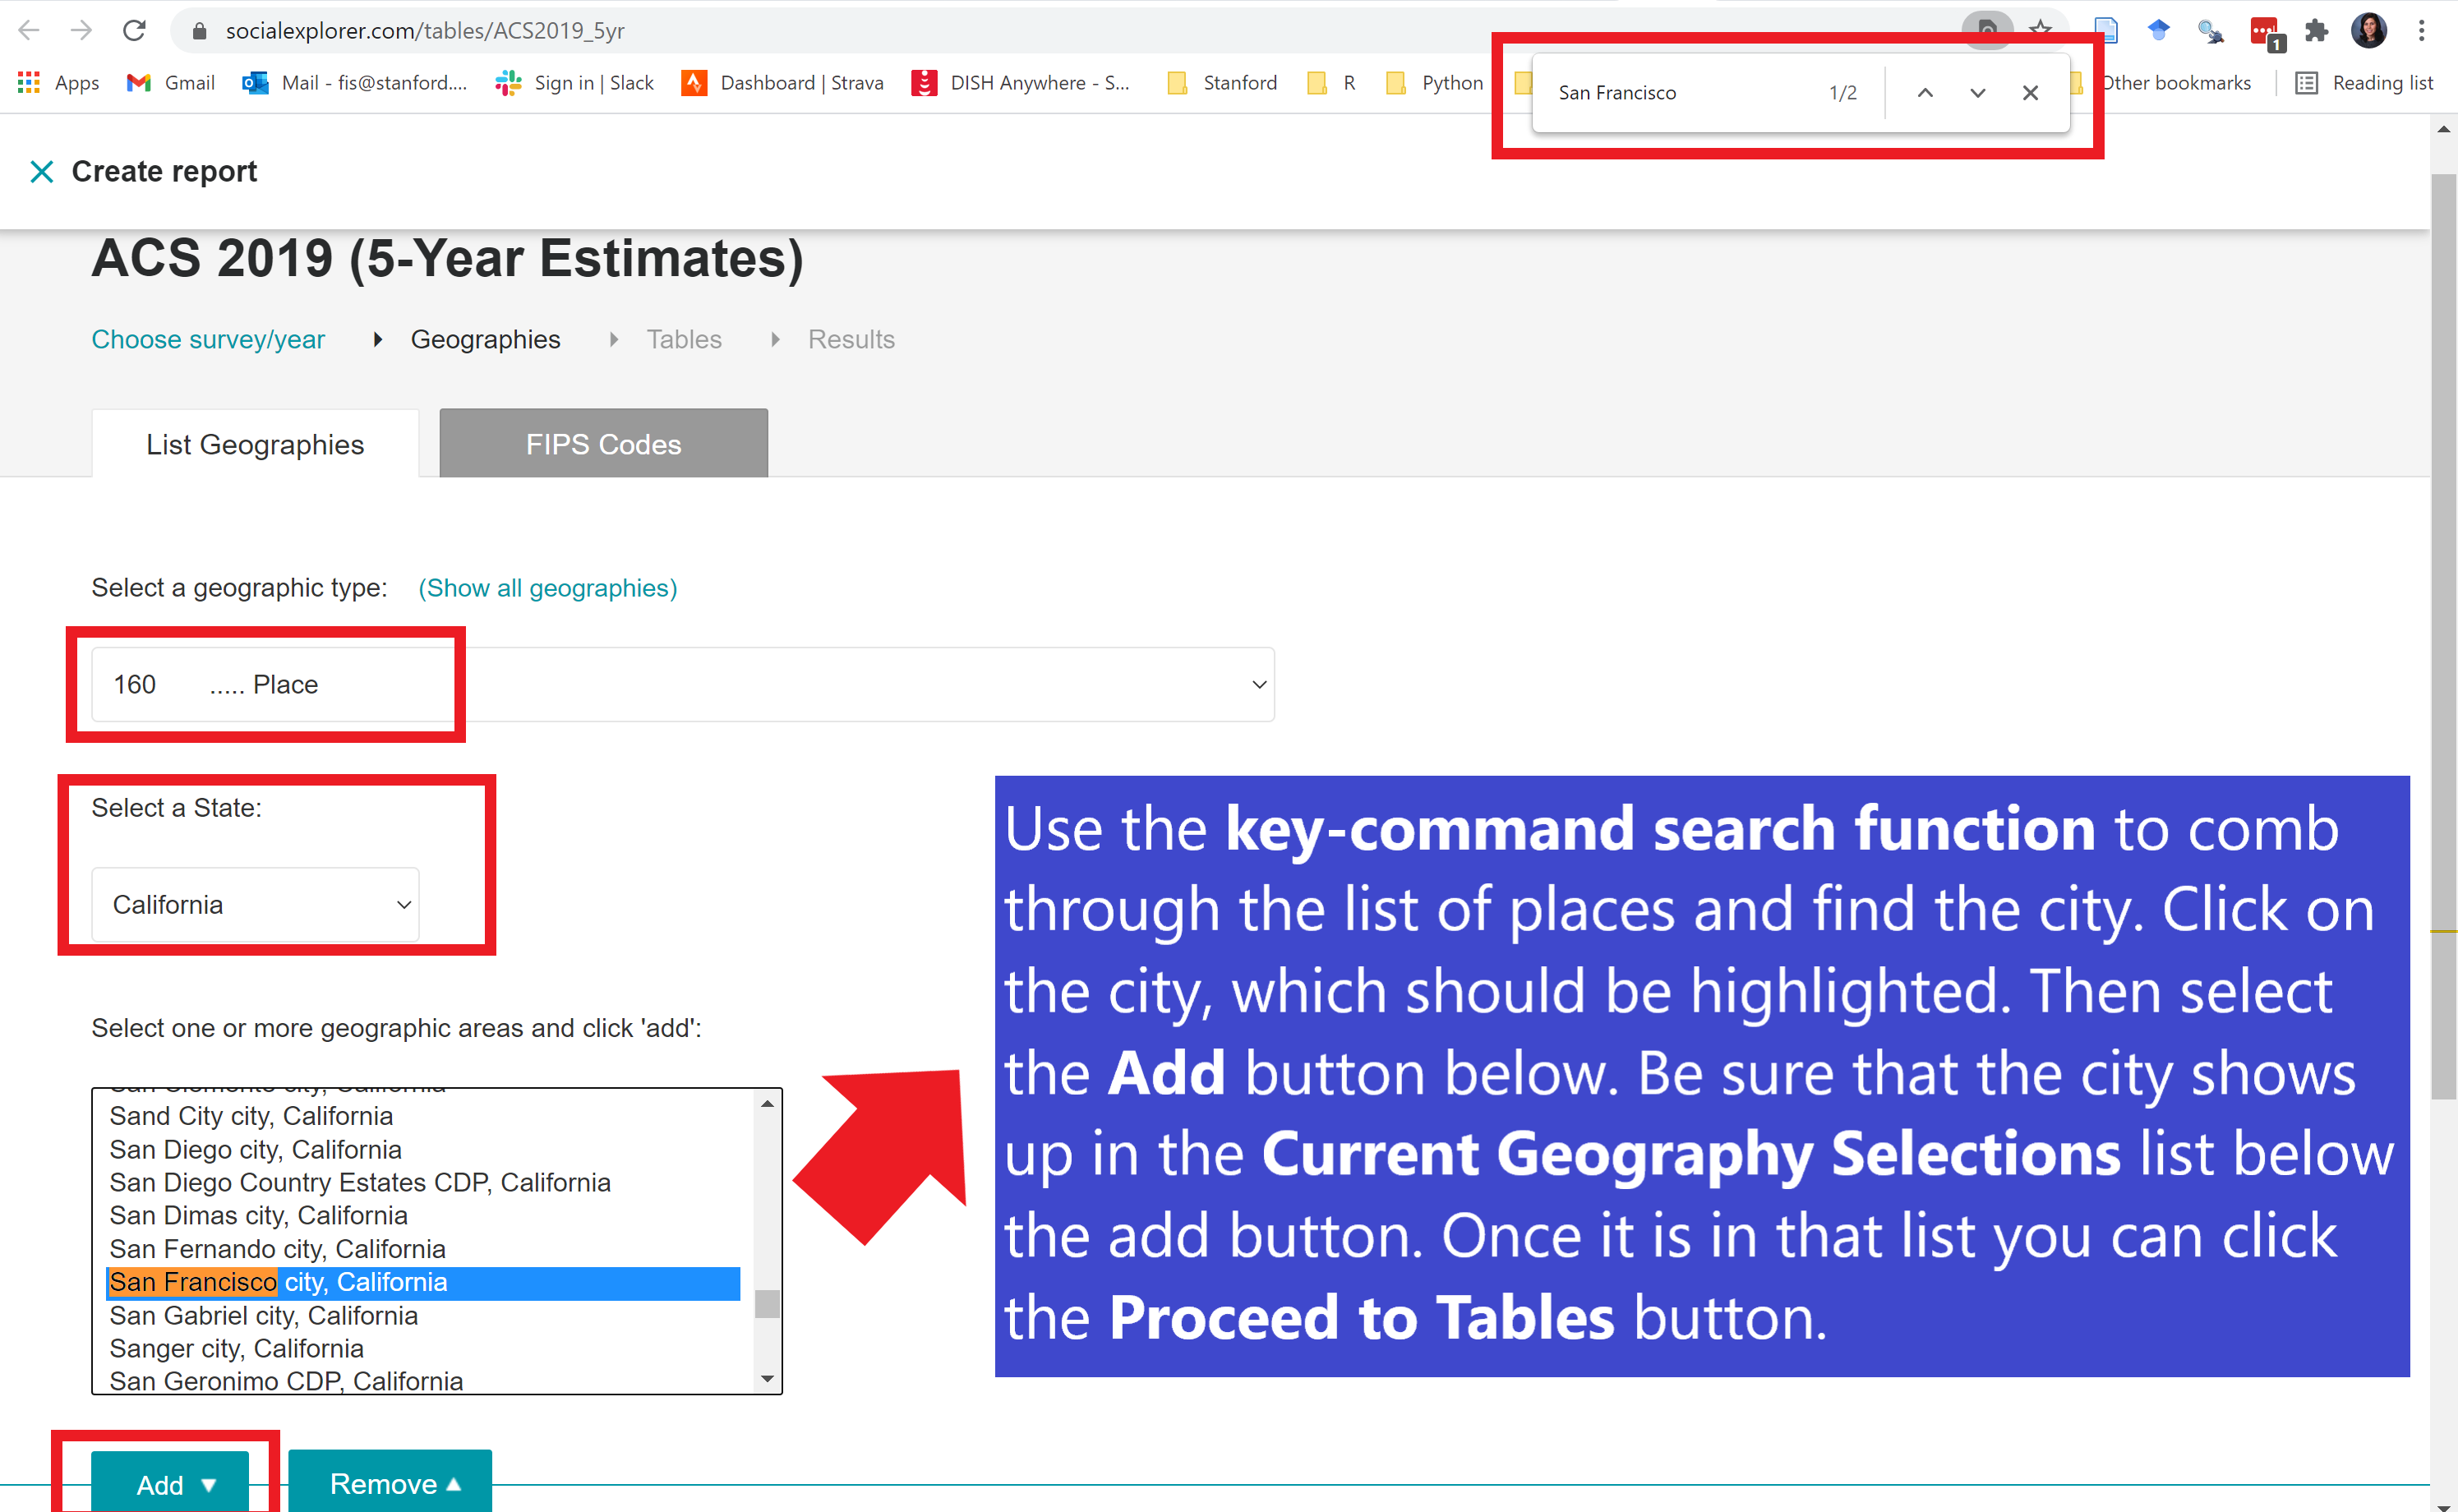
Task: Close the Create report panel X icon
Action: [x=41, y=172]
